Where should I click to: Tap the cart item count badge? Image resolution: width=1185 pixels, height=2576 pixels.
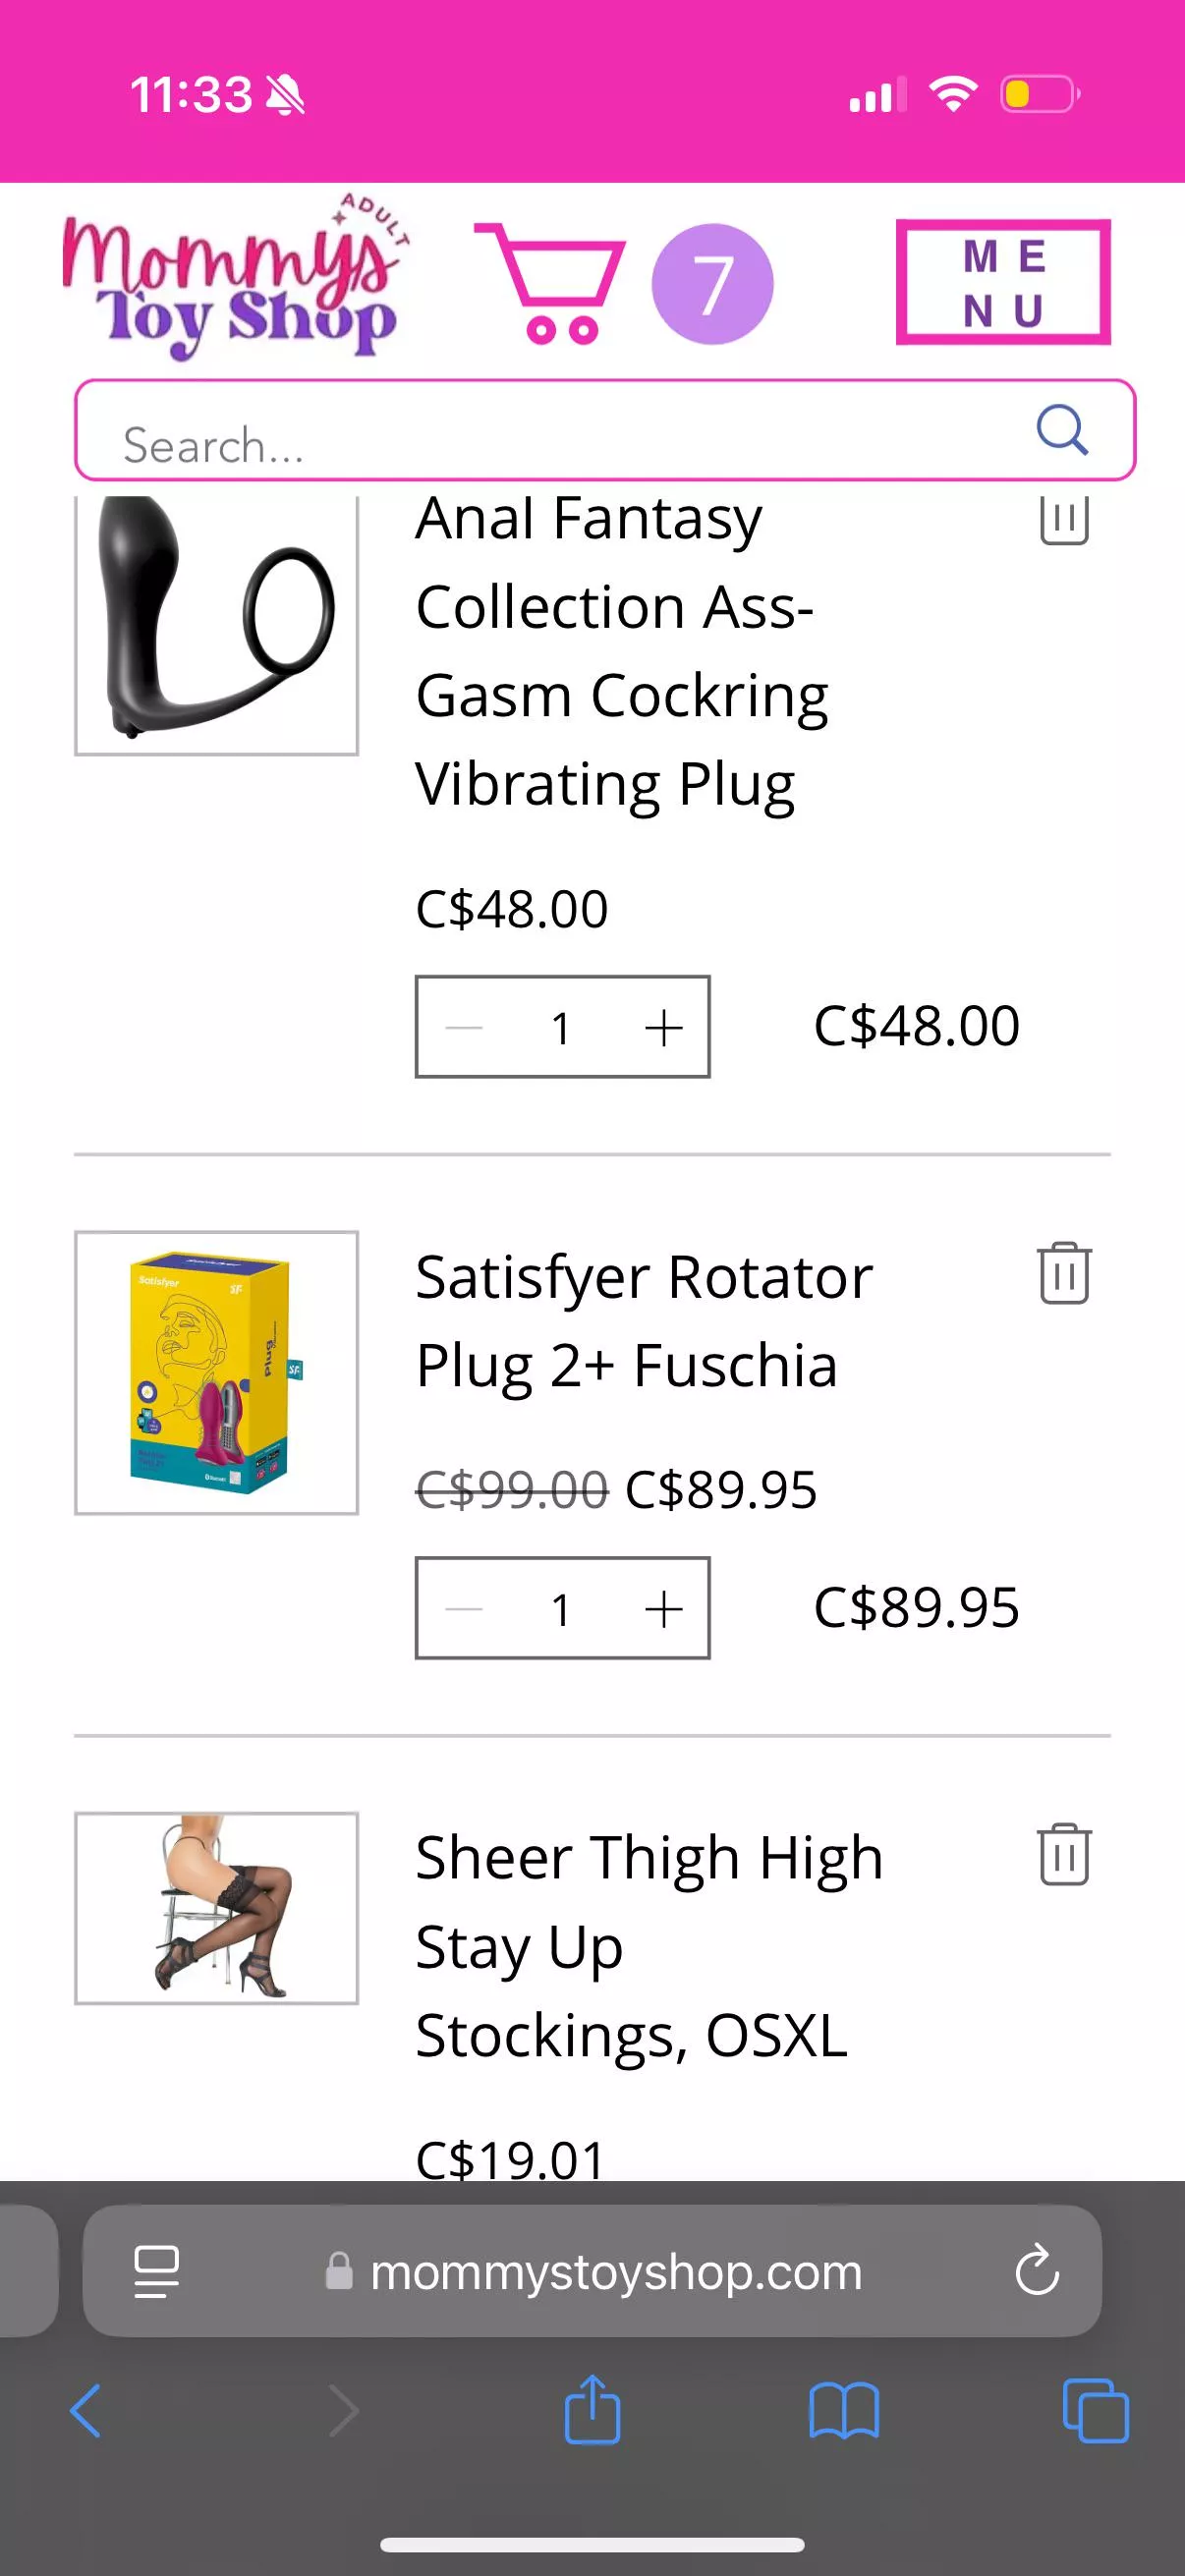(x=712, y=284)
